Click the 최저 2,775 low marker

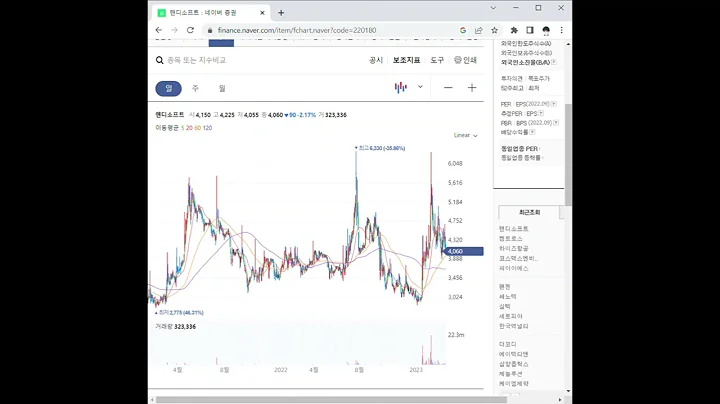tap(180, 313)
